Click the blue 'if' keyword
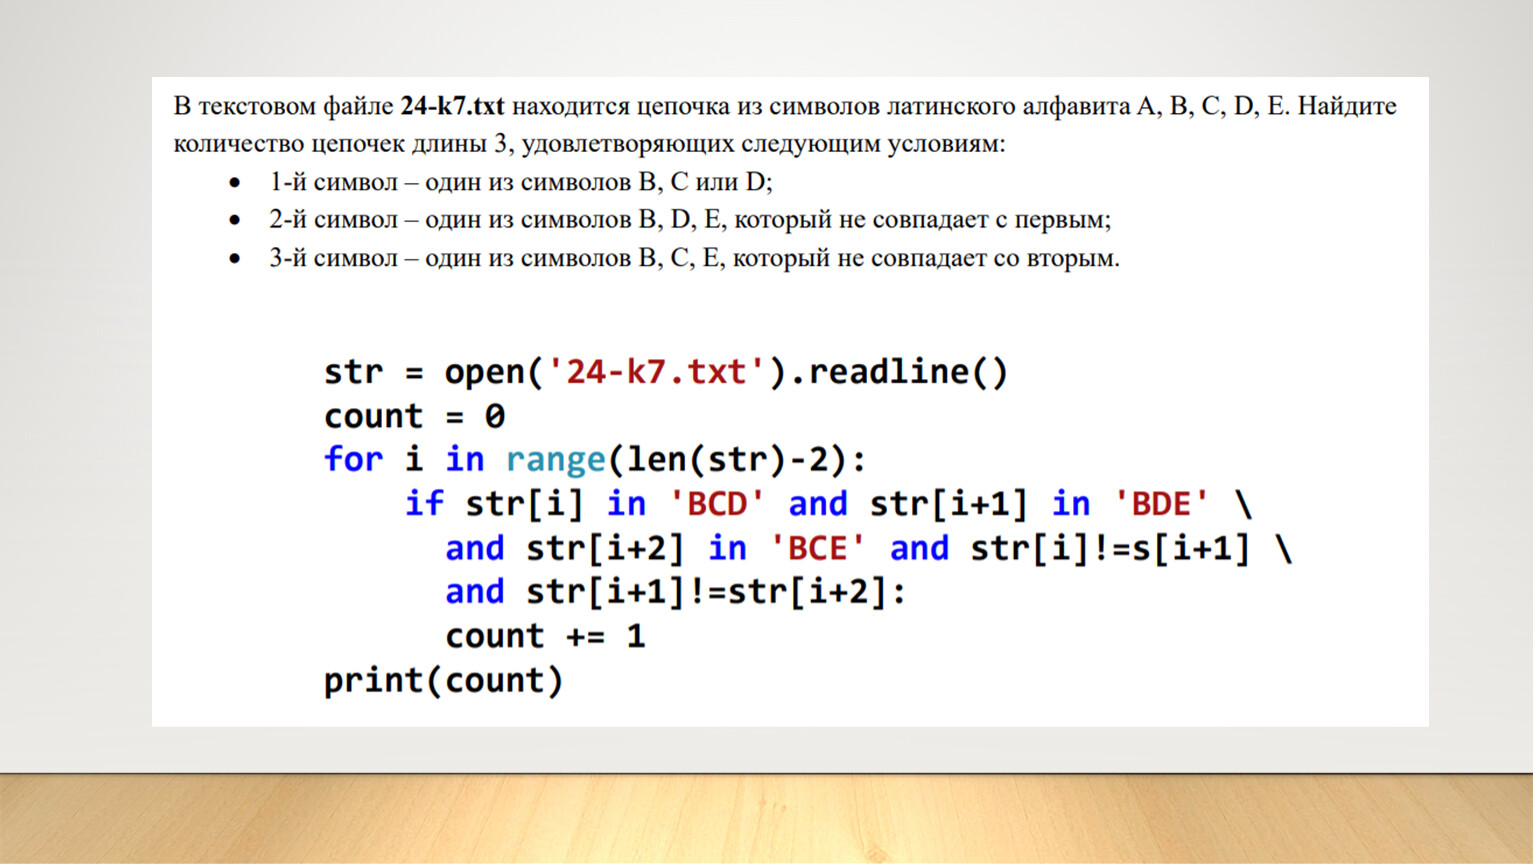The height and width of the screenshot is (864, 1533). [423, 504]
